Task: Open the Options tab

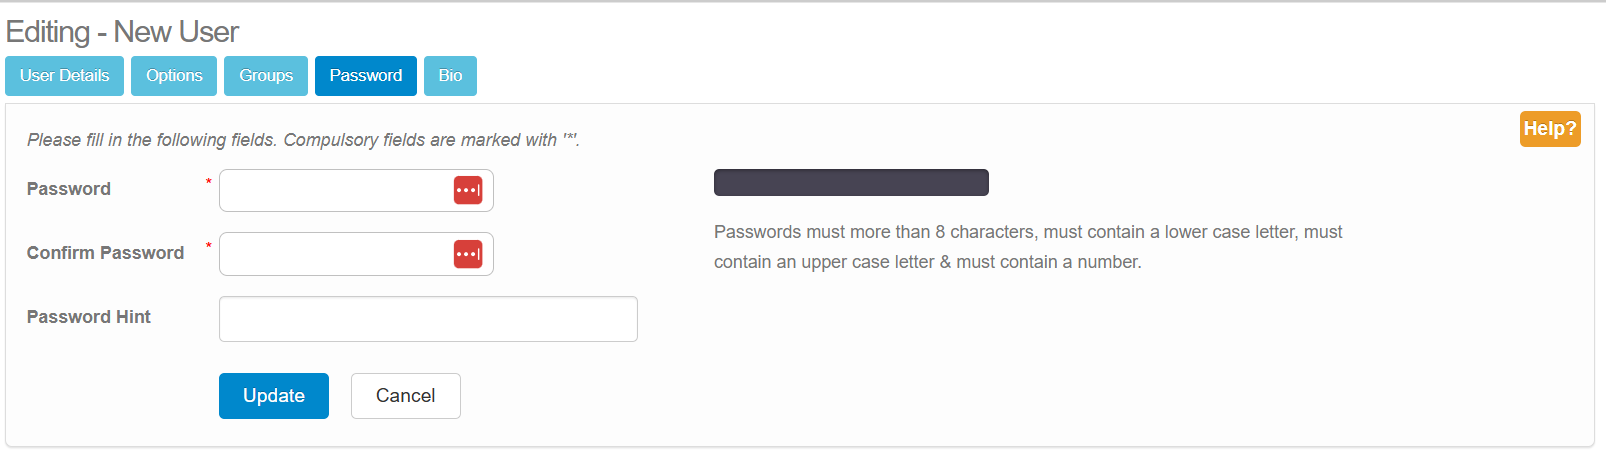Action: [x=174, y=76]
